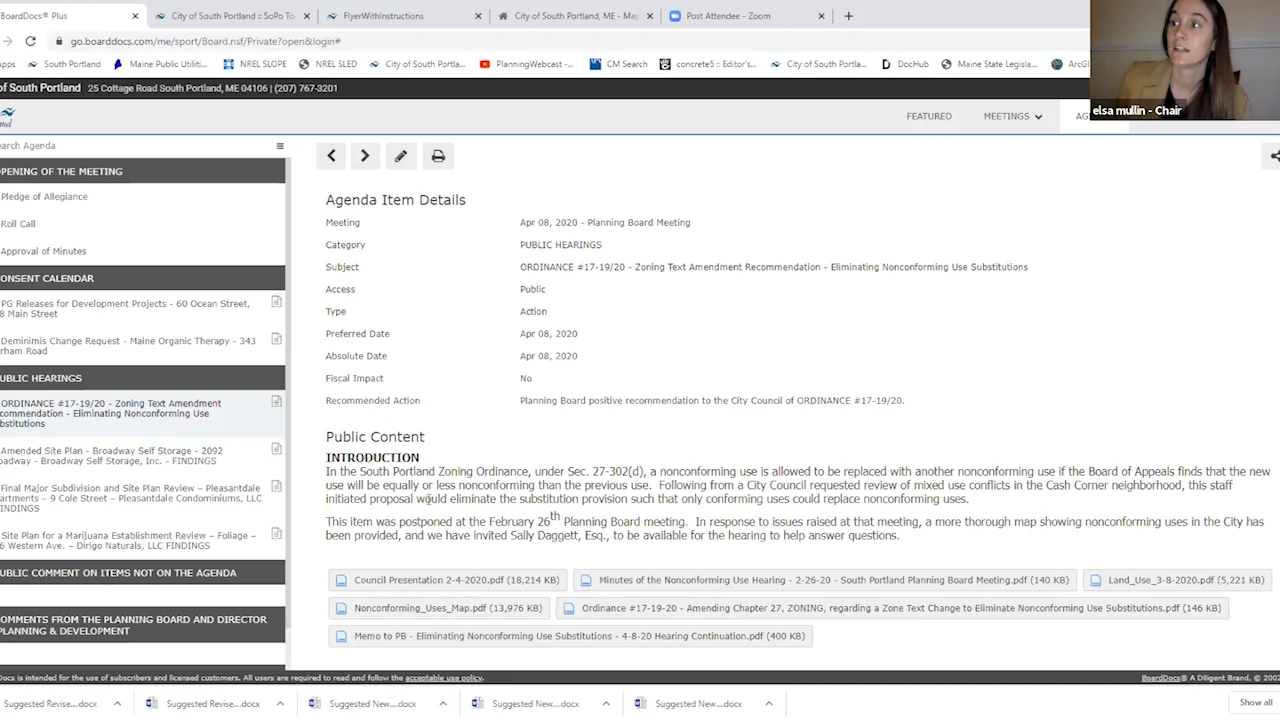Open Minutes of the Nonconforming Use Hearing pdf
This screenshot has height=720, width=1280.
pos(824,580)
